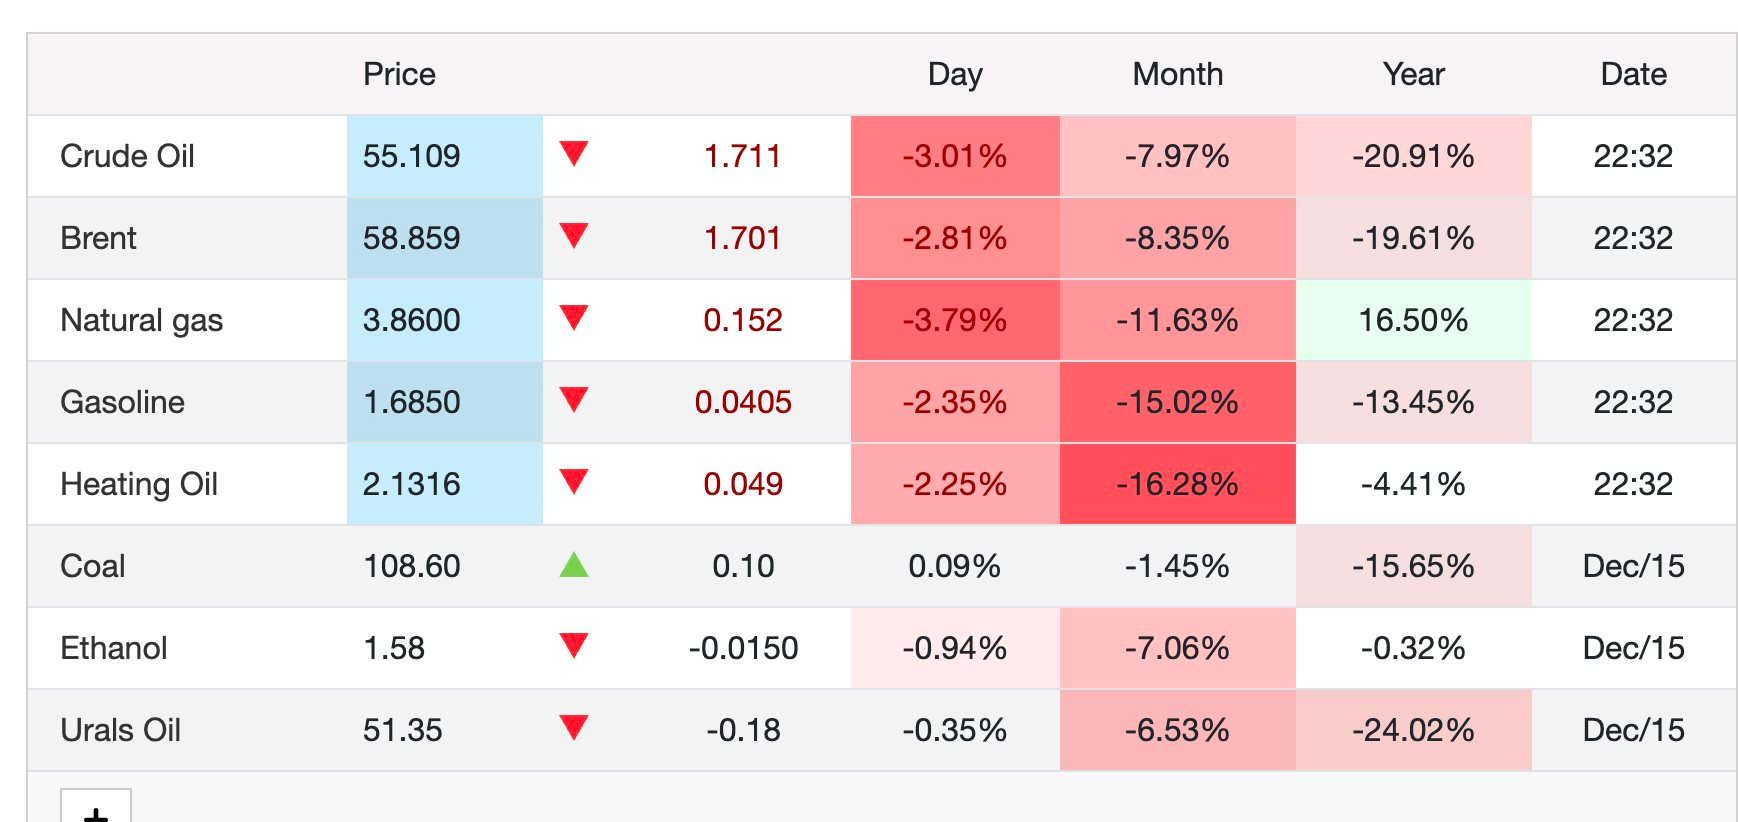
Task: Open the Urals Oil link
Action: click(120, 730)
